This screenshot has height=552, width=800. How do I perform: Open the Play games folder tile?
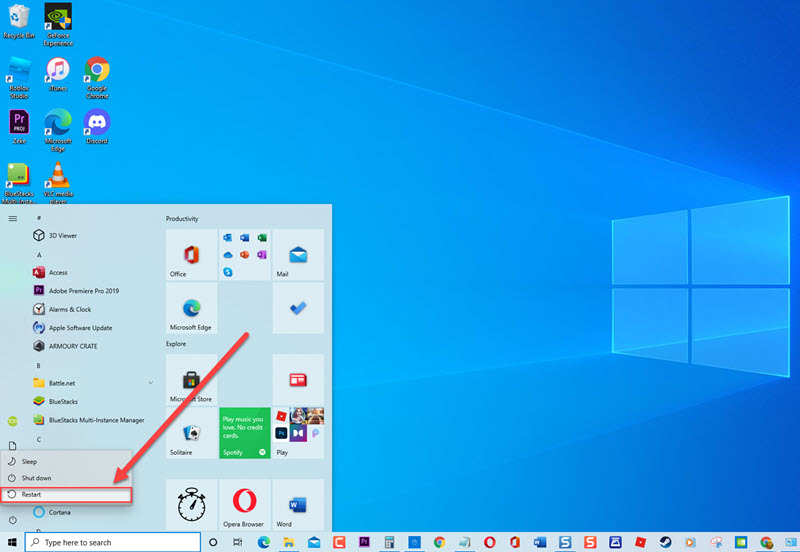point(298,433)
